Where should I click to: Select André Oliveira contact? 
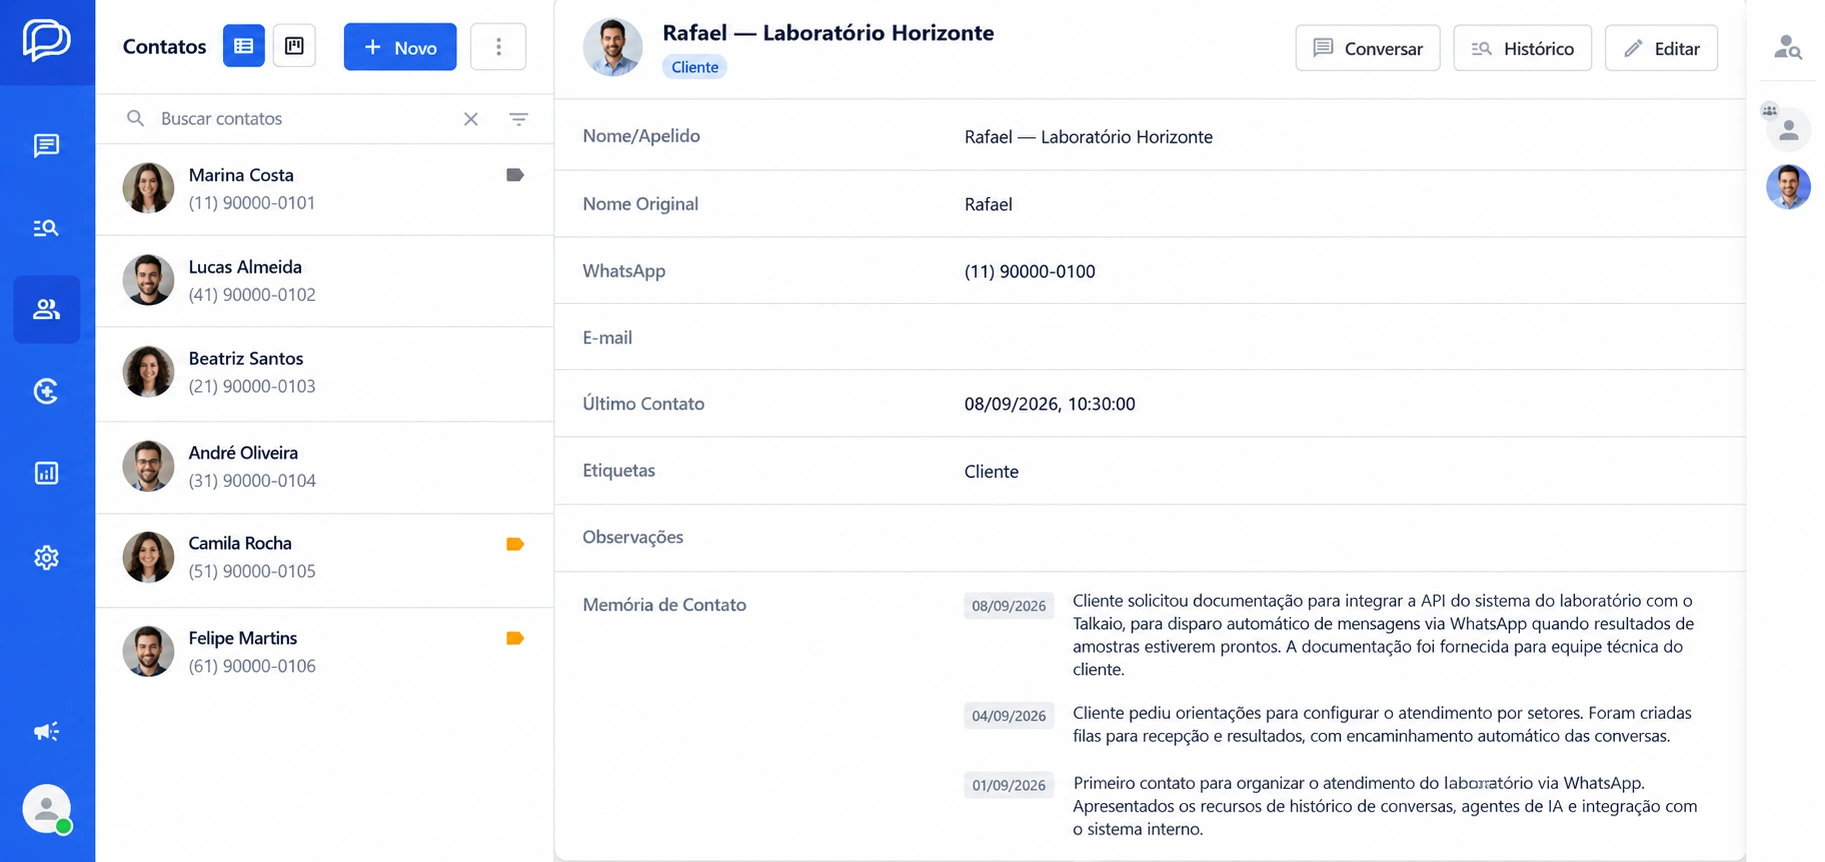click(x=324, y=467)
